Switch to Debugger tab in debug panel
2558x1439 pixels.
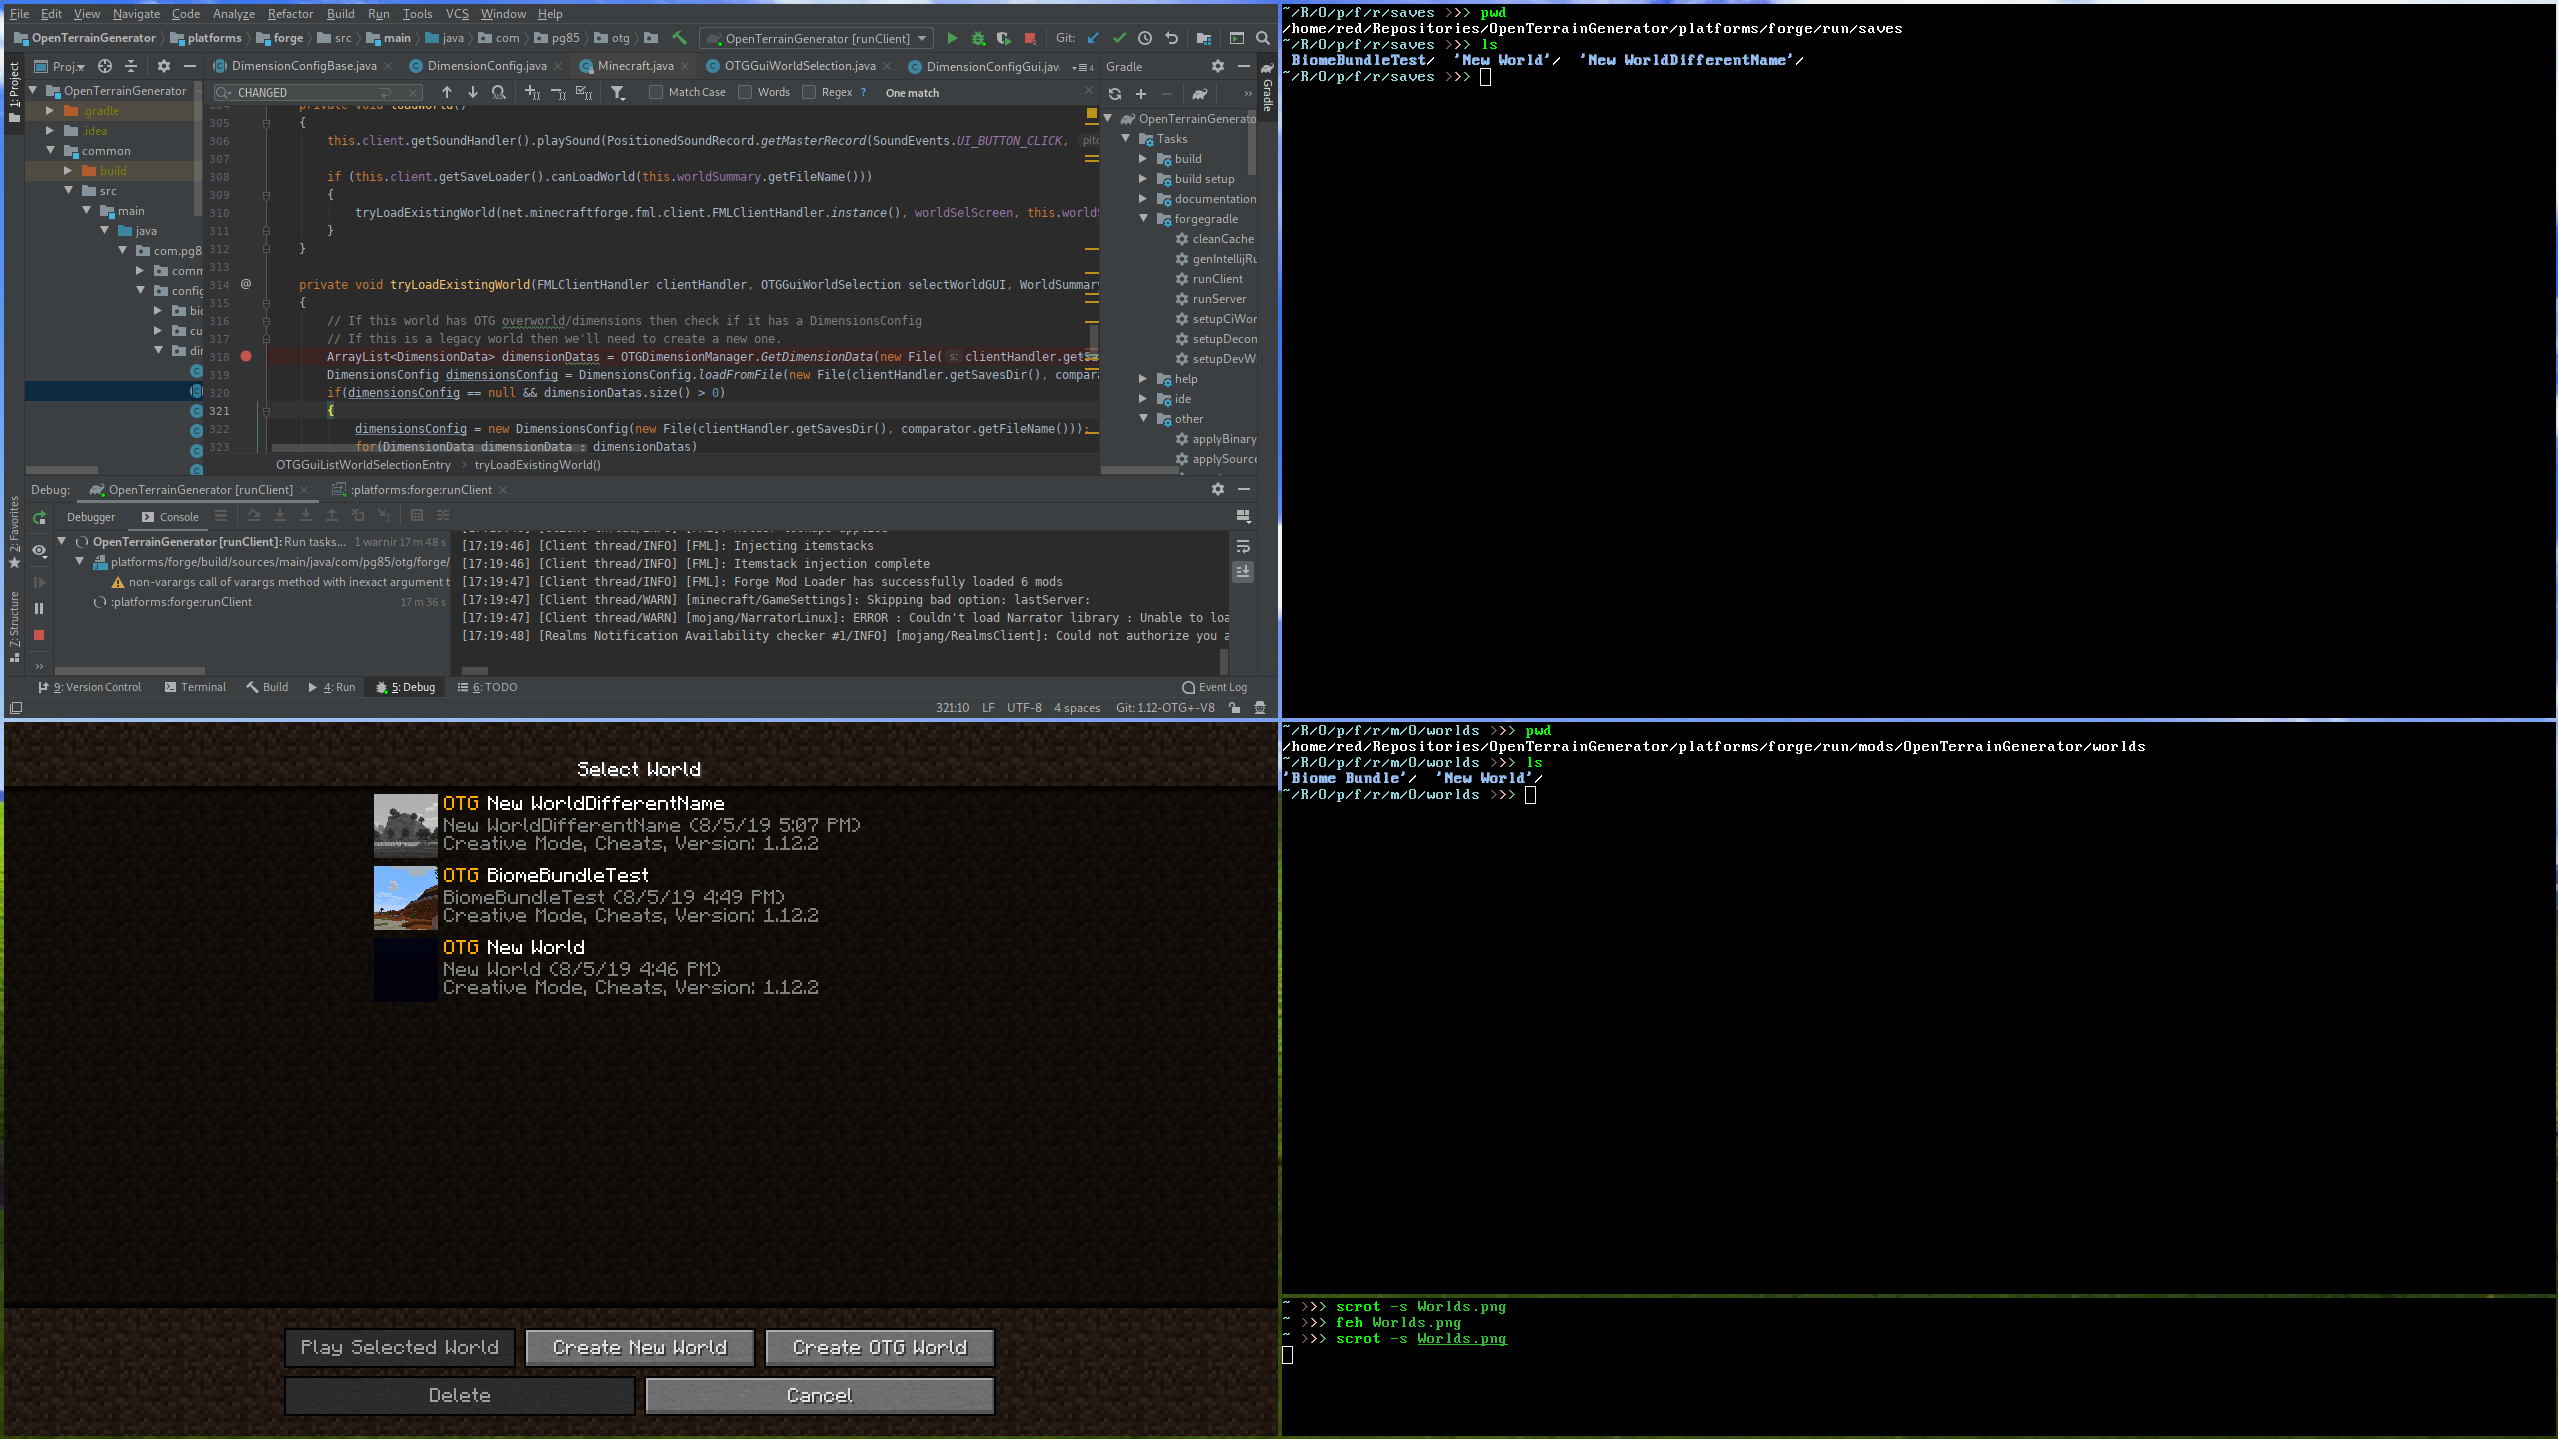(x=91, y=517)
